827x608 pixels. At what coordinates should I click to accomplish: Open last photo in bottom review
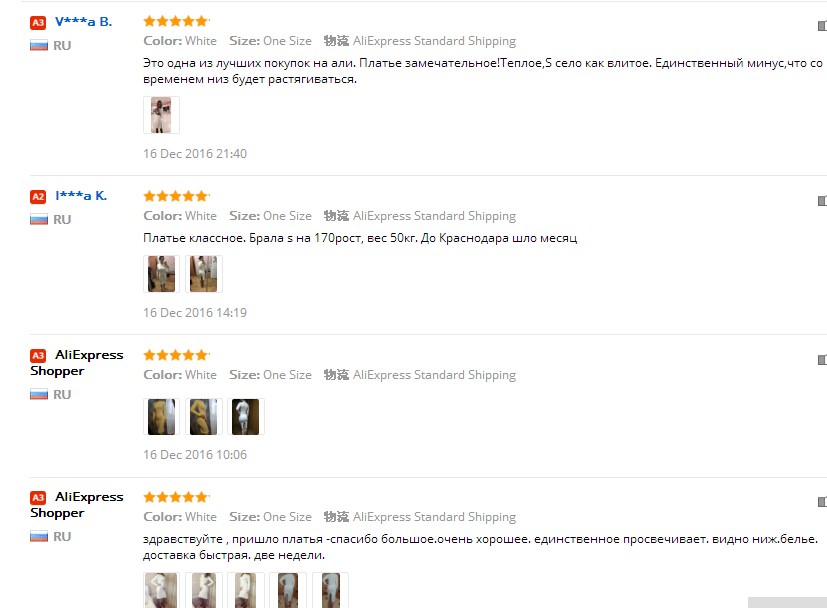[x=330, y=590]
